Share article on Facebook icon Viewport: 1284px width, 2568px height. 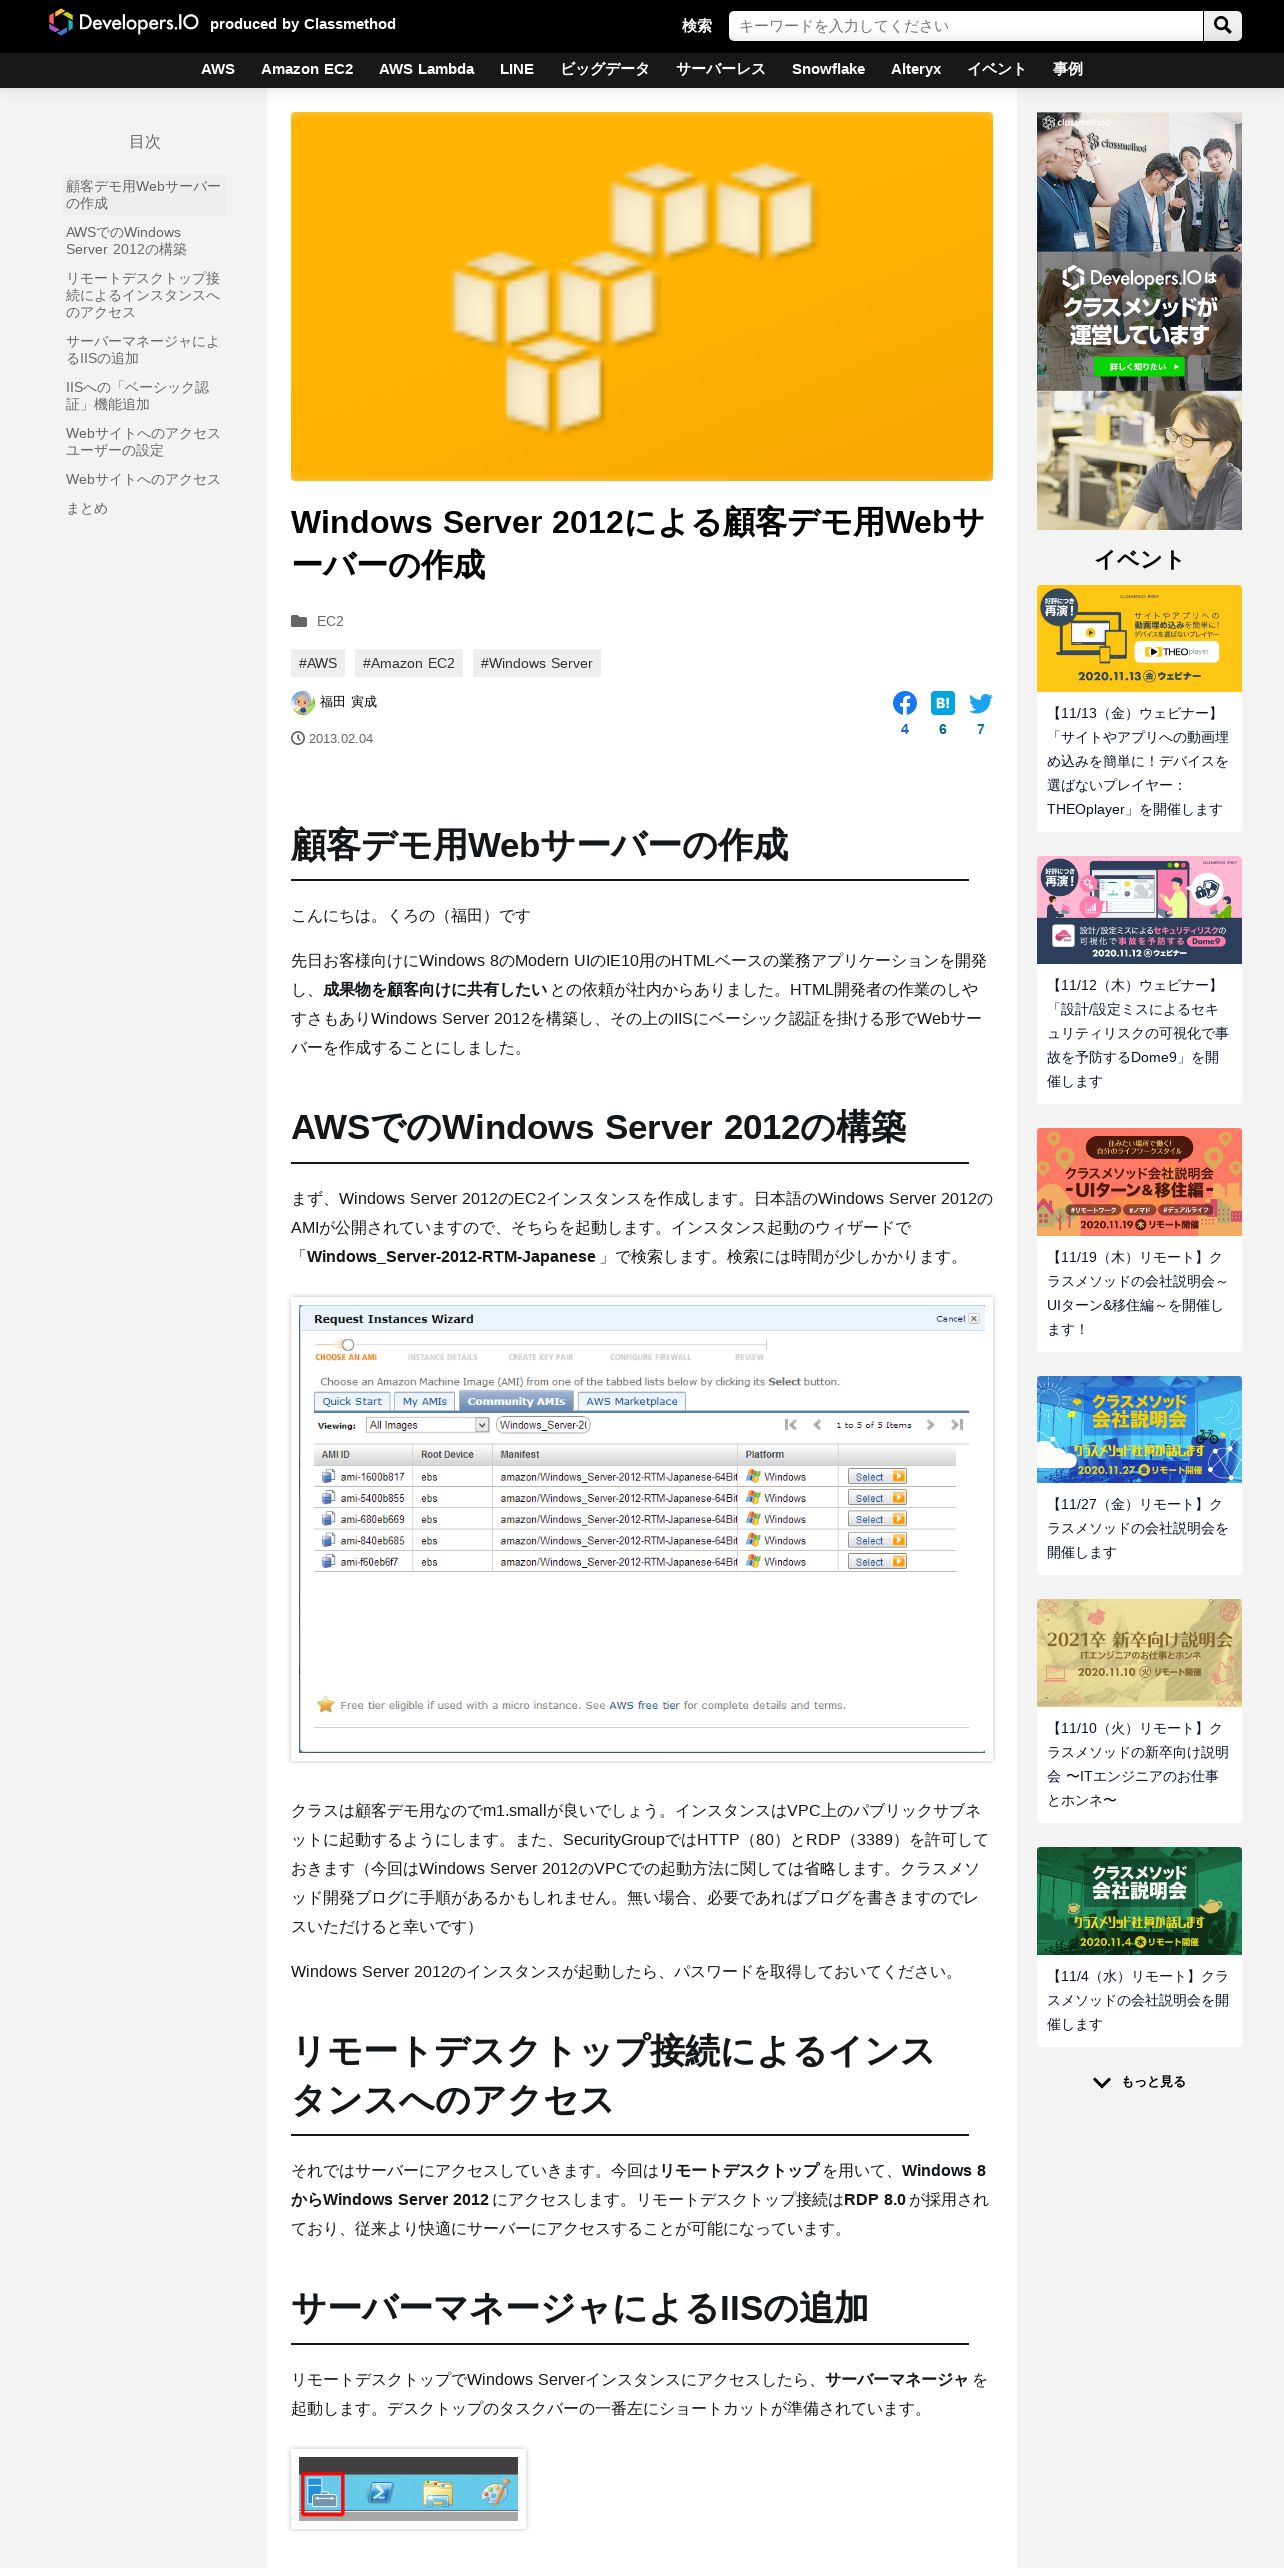point(904,703)
